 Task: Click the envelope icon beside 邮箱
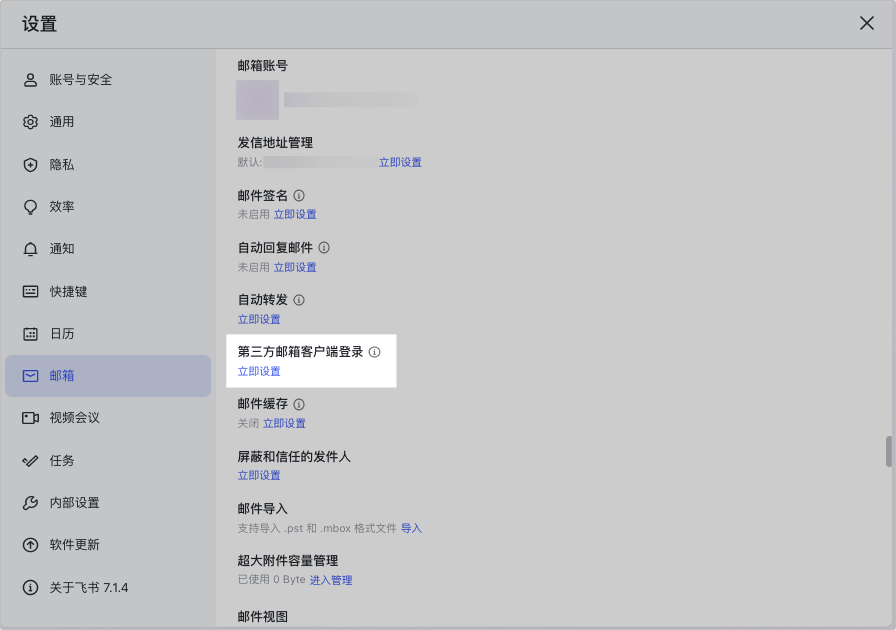tap(30, 376)
